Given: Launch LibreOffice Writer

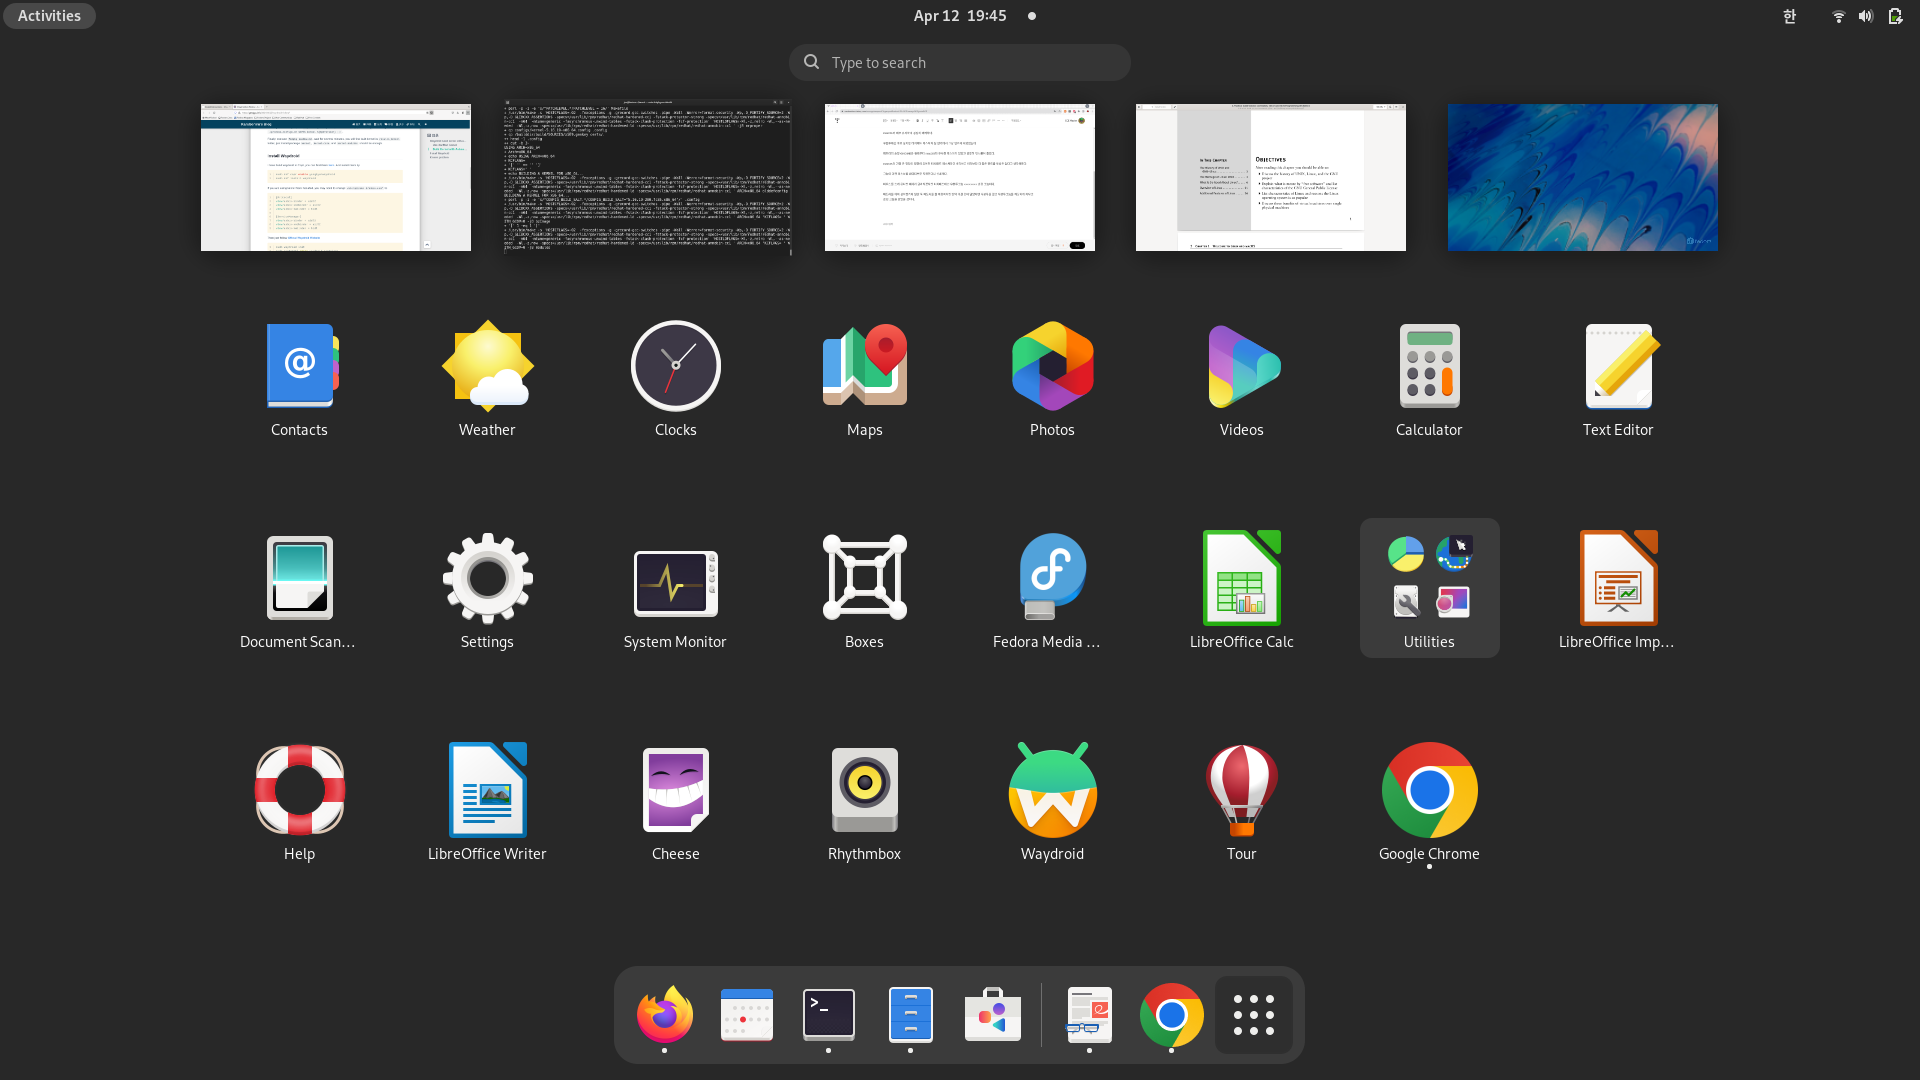Looking at the screenshot, I should (487, 802).
